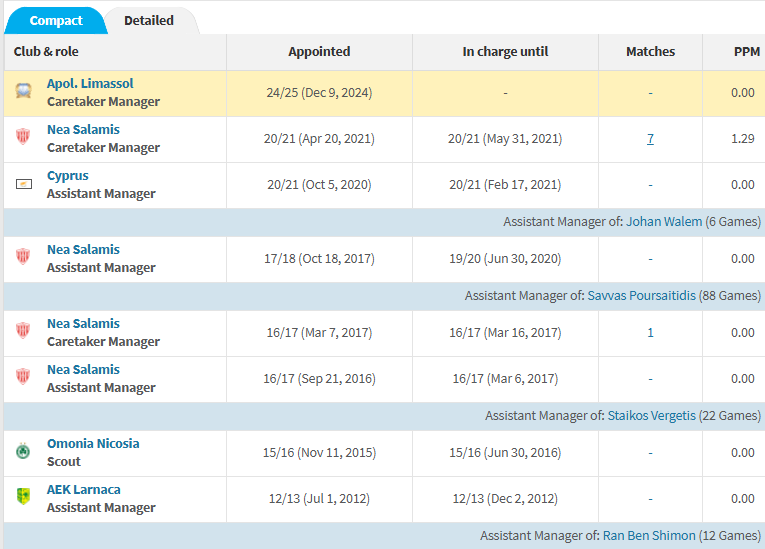Click the In charge until column header
This screenshot has height=549, width=765.
505,52
